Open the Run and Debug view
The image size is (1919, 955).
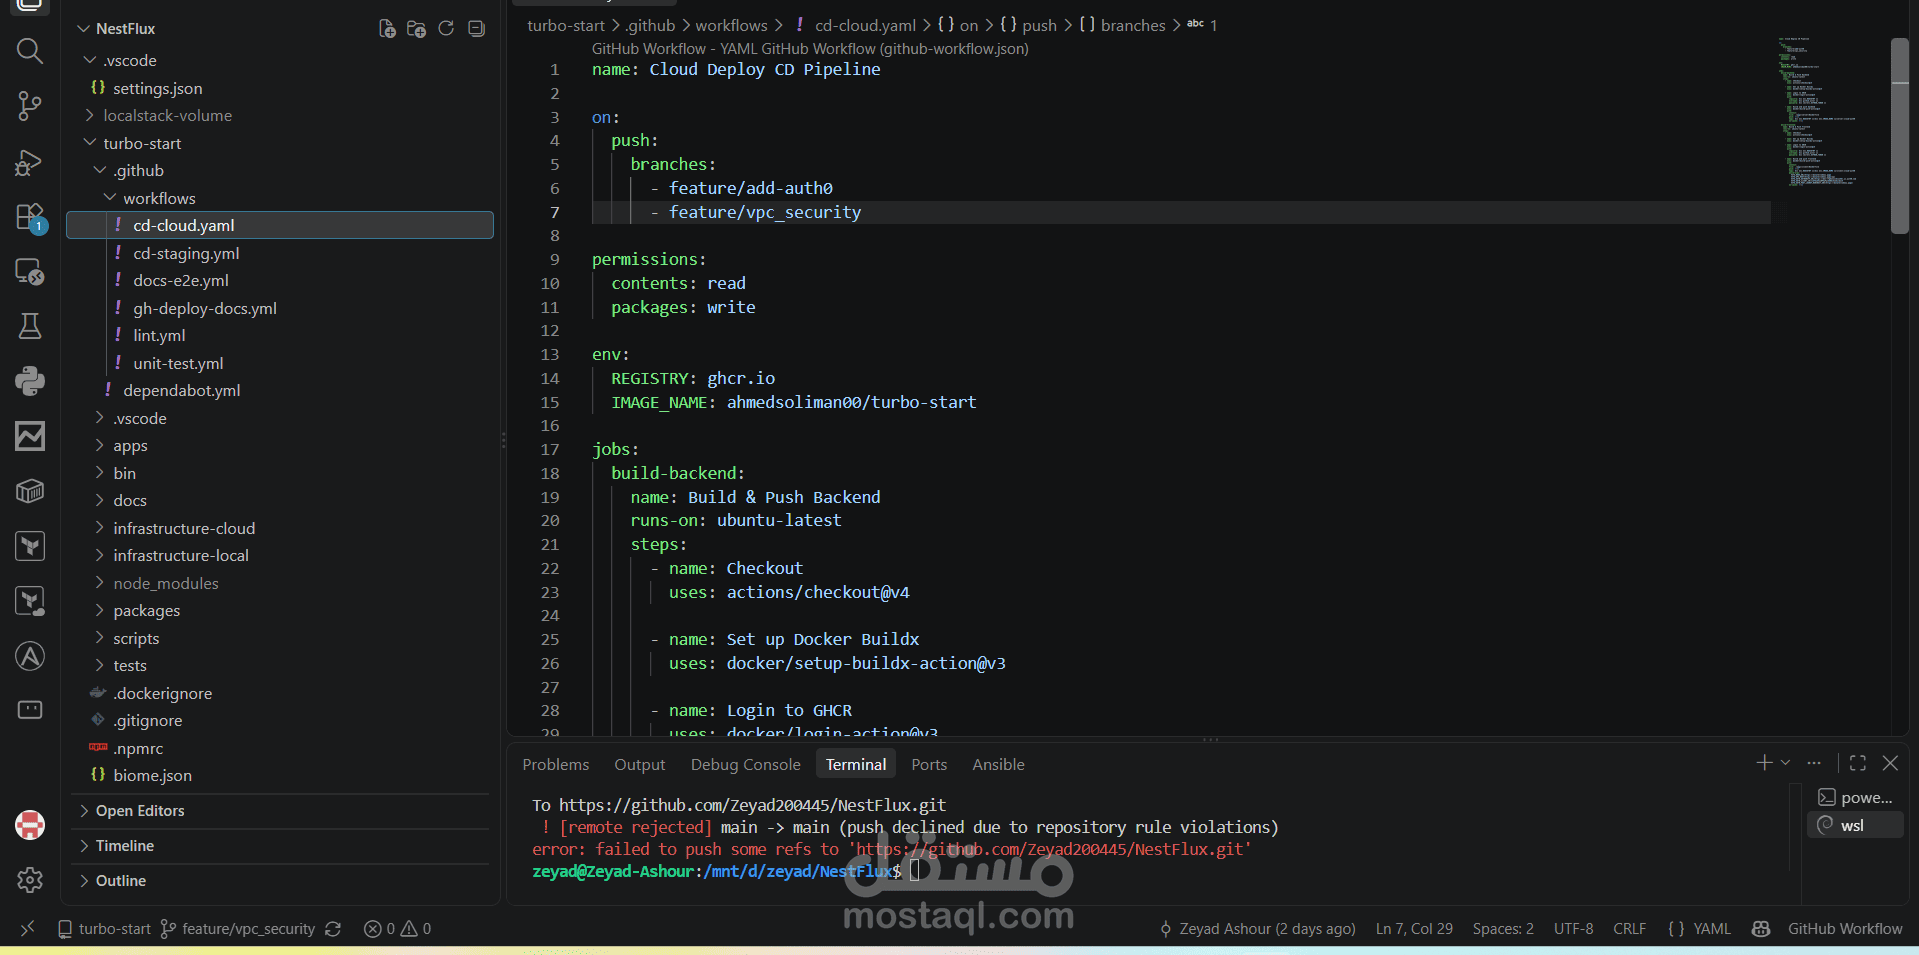point(30,162)
